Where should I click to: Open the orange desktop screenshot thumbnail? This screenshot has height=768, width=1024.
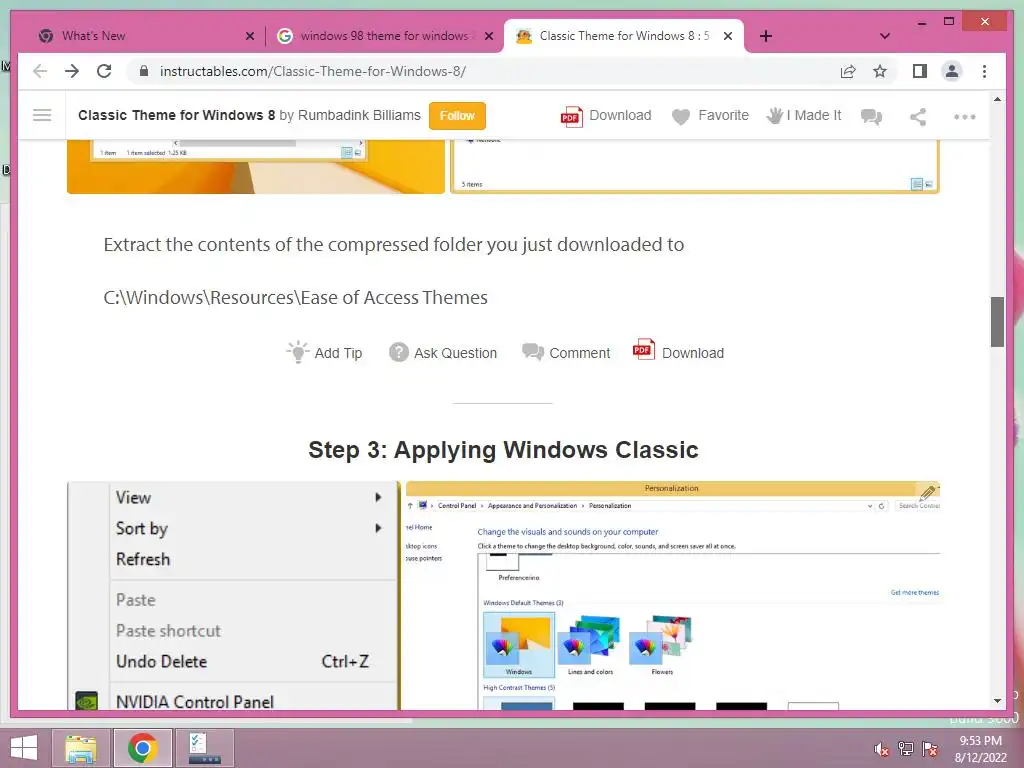pyautogui.click(x=255, y=167)
